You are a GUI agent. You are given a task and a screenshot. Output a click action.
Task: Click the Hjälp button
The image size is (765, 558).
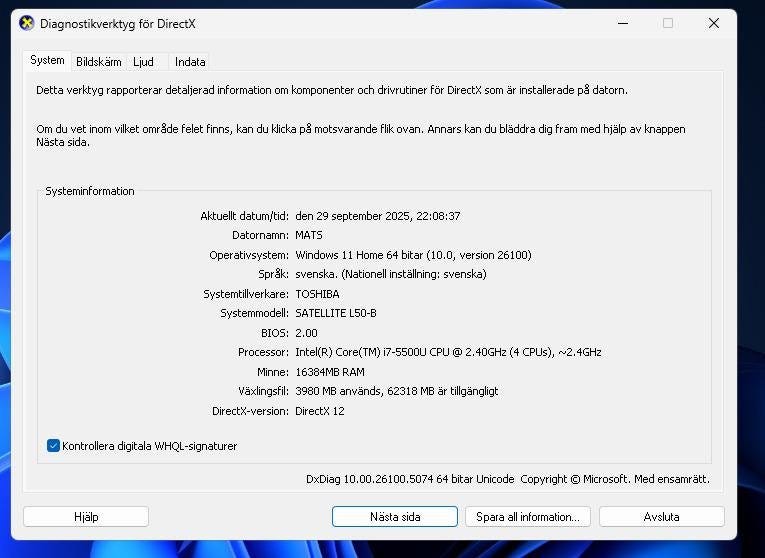pos(86,517)
